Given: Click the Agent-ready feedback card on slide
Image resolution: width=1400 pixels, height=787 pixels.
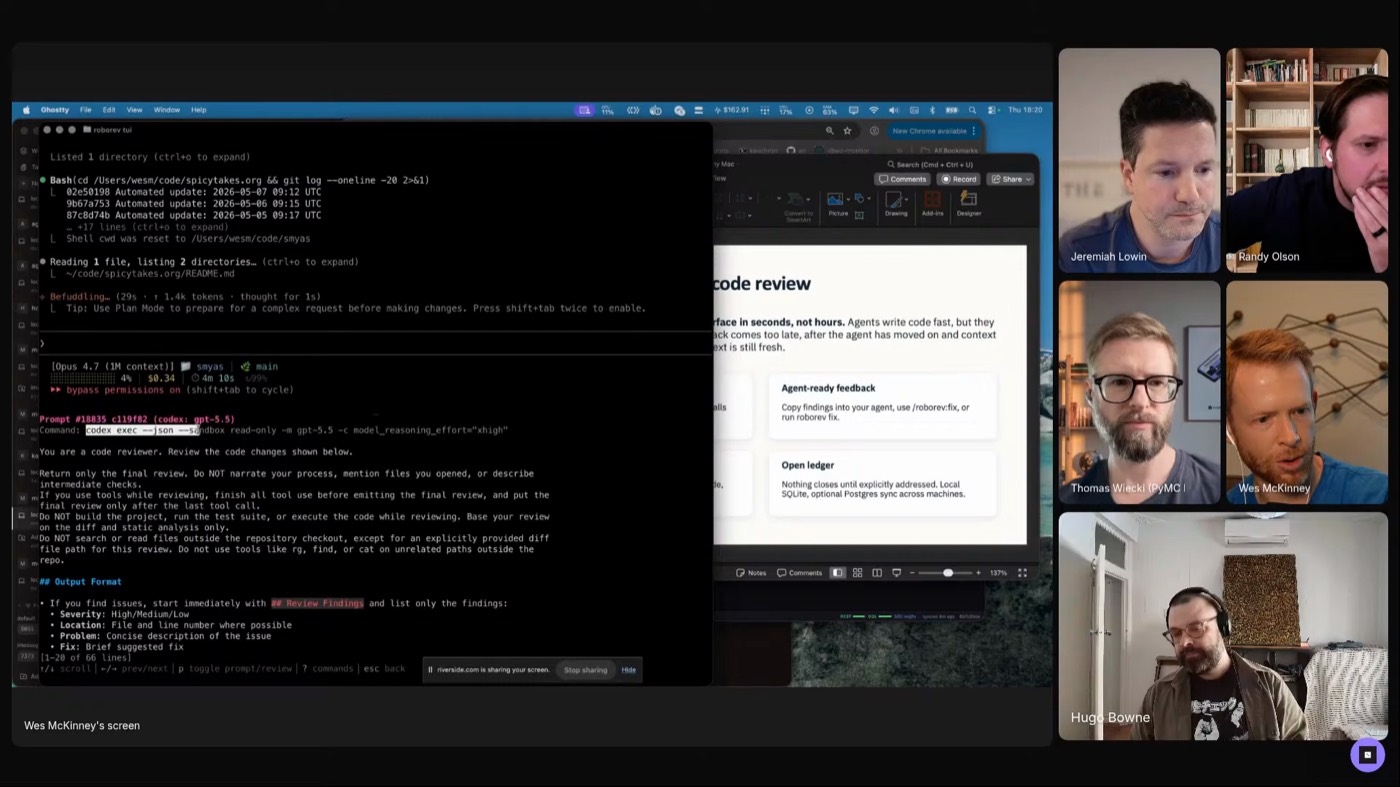Looking at the screenshot, I should point(882,405).
